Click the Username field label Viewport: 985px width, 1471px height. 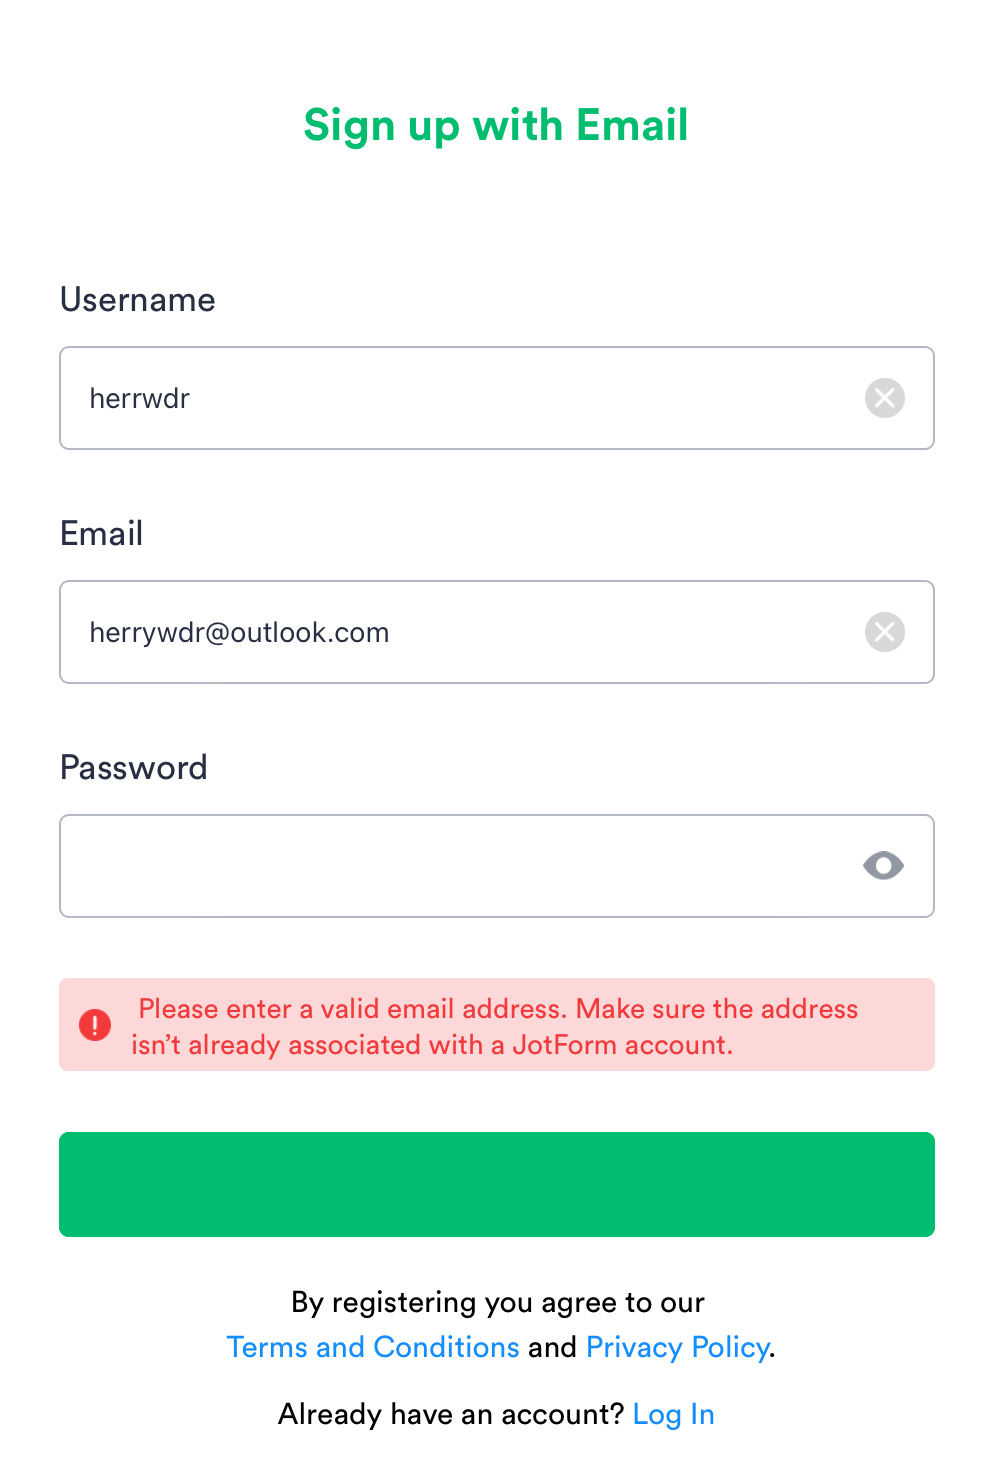coord(138,300)
